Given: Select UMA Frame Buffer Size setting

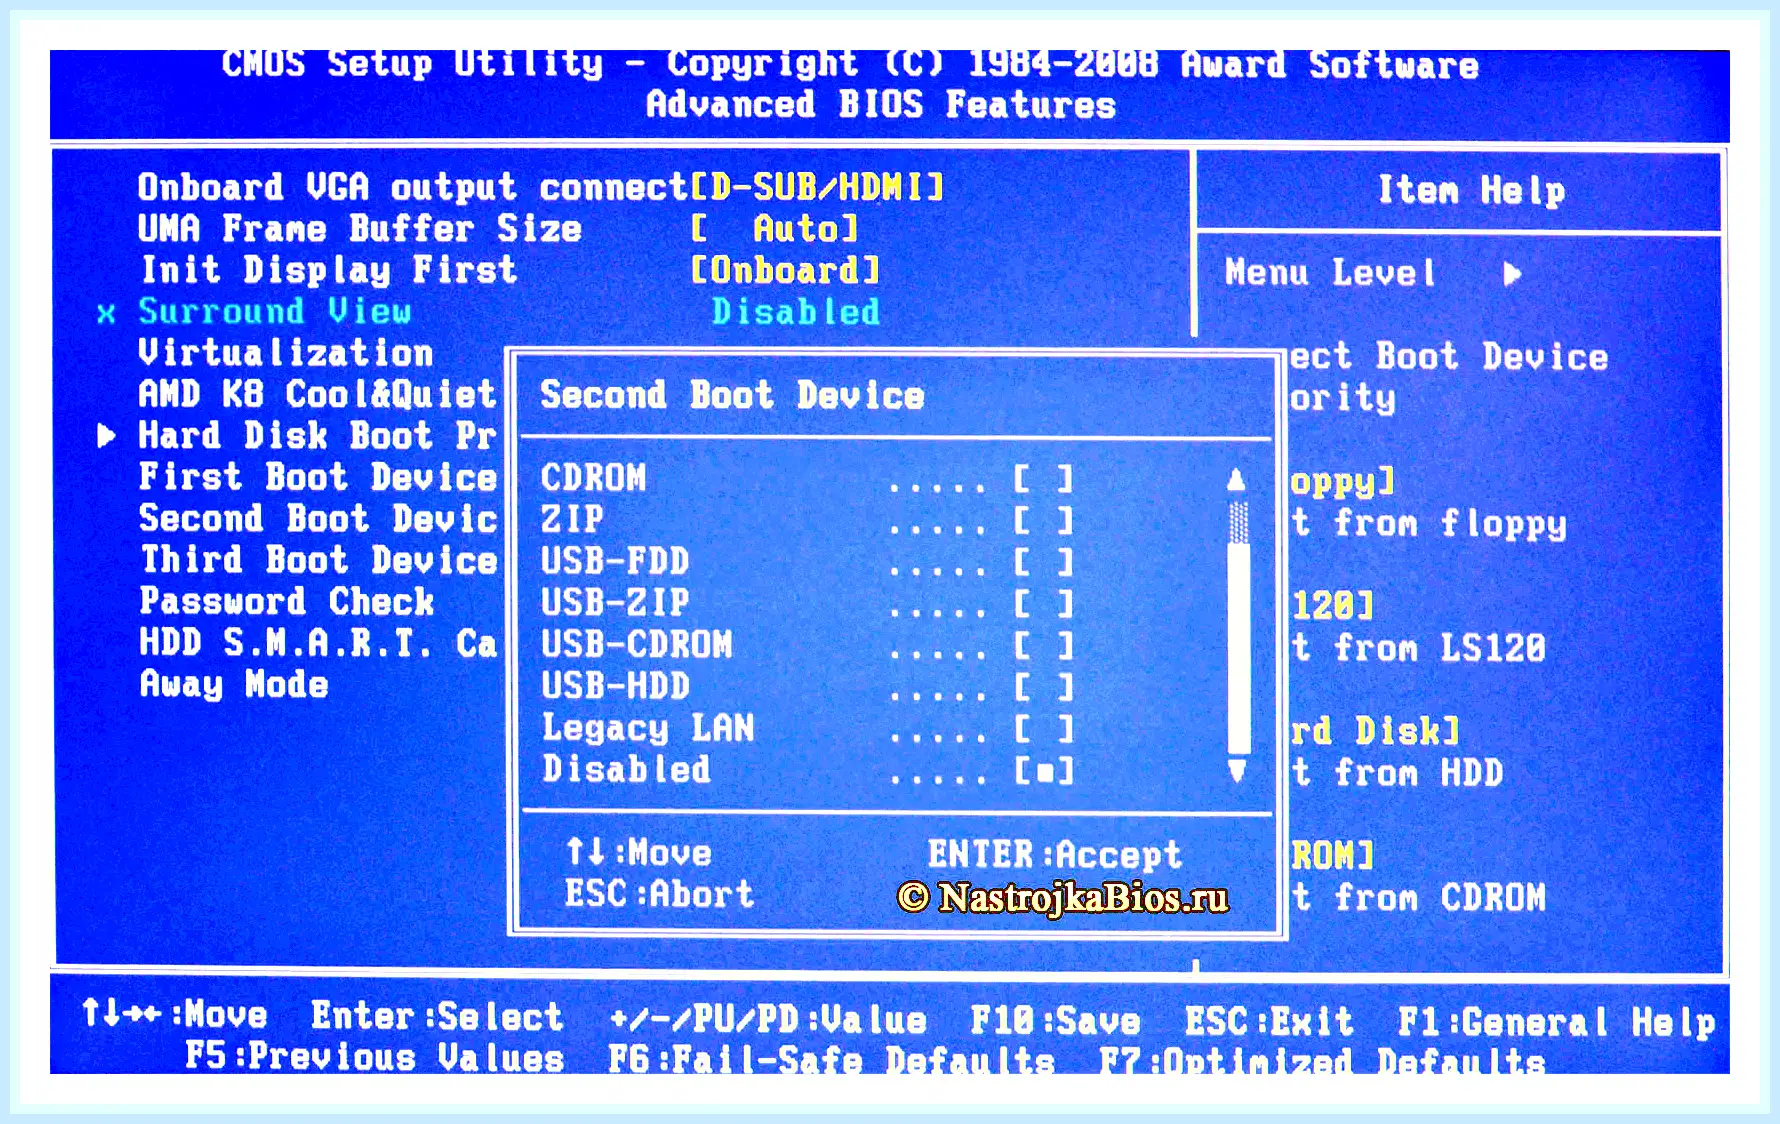Looking at the screenshot, I should [x=360, y=229].
